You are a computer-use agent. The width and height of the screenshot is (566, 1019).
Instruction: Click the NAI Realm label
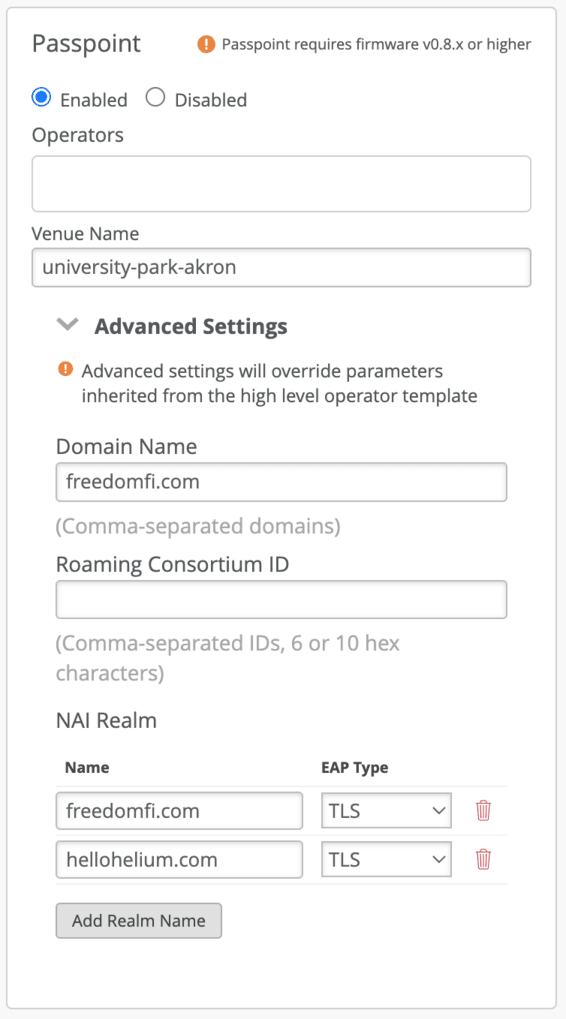click(107, 721)
